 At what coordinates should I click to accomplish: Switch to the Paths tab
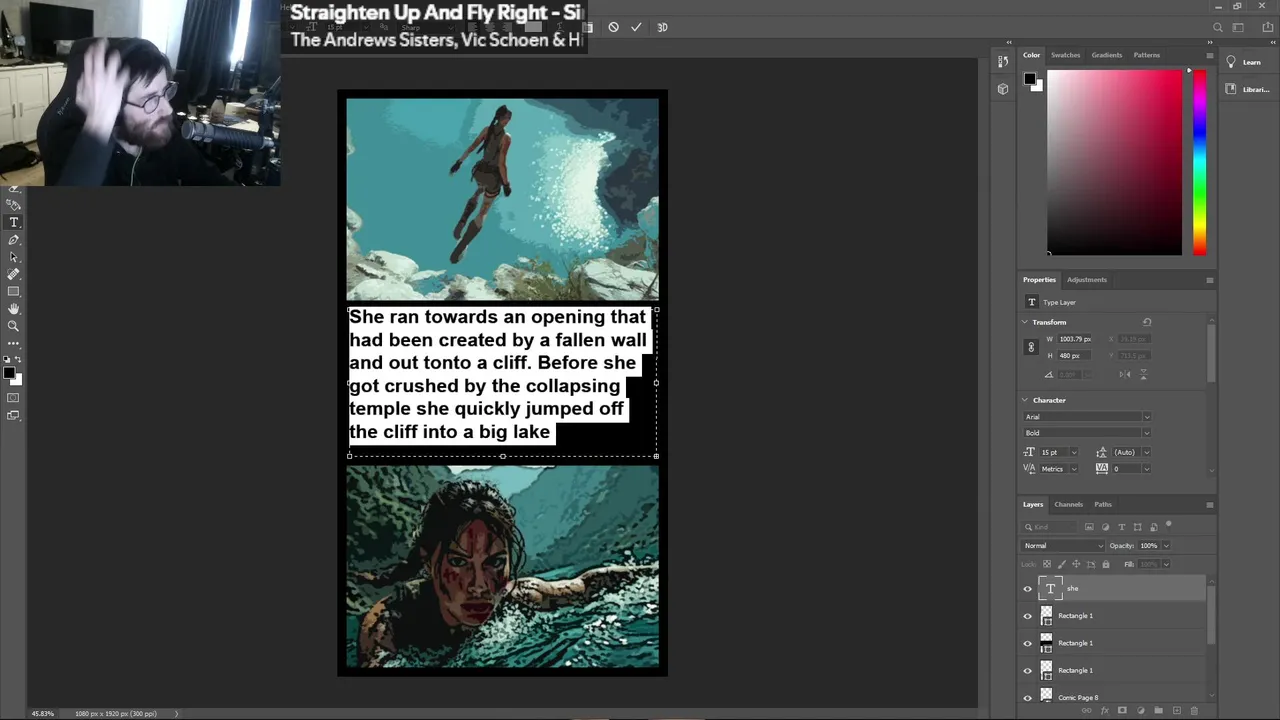coord(1103,504)
